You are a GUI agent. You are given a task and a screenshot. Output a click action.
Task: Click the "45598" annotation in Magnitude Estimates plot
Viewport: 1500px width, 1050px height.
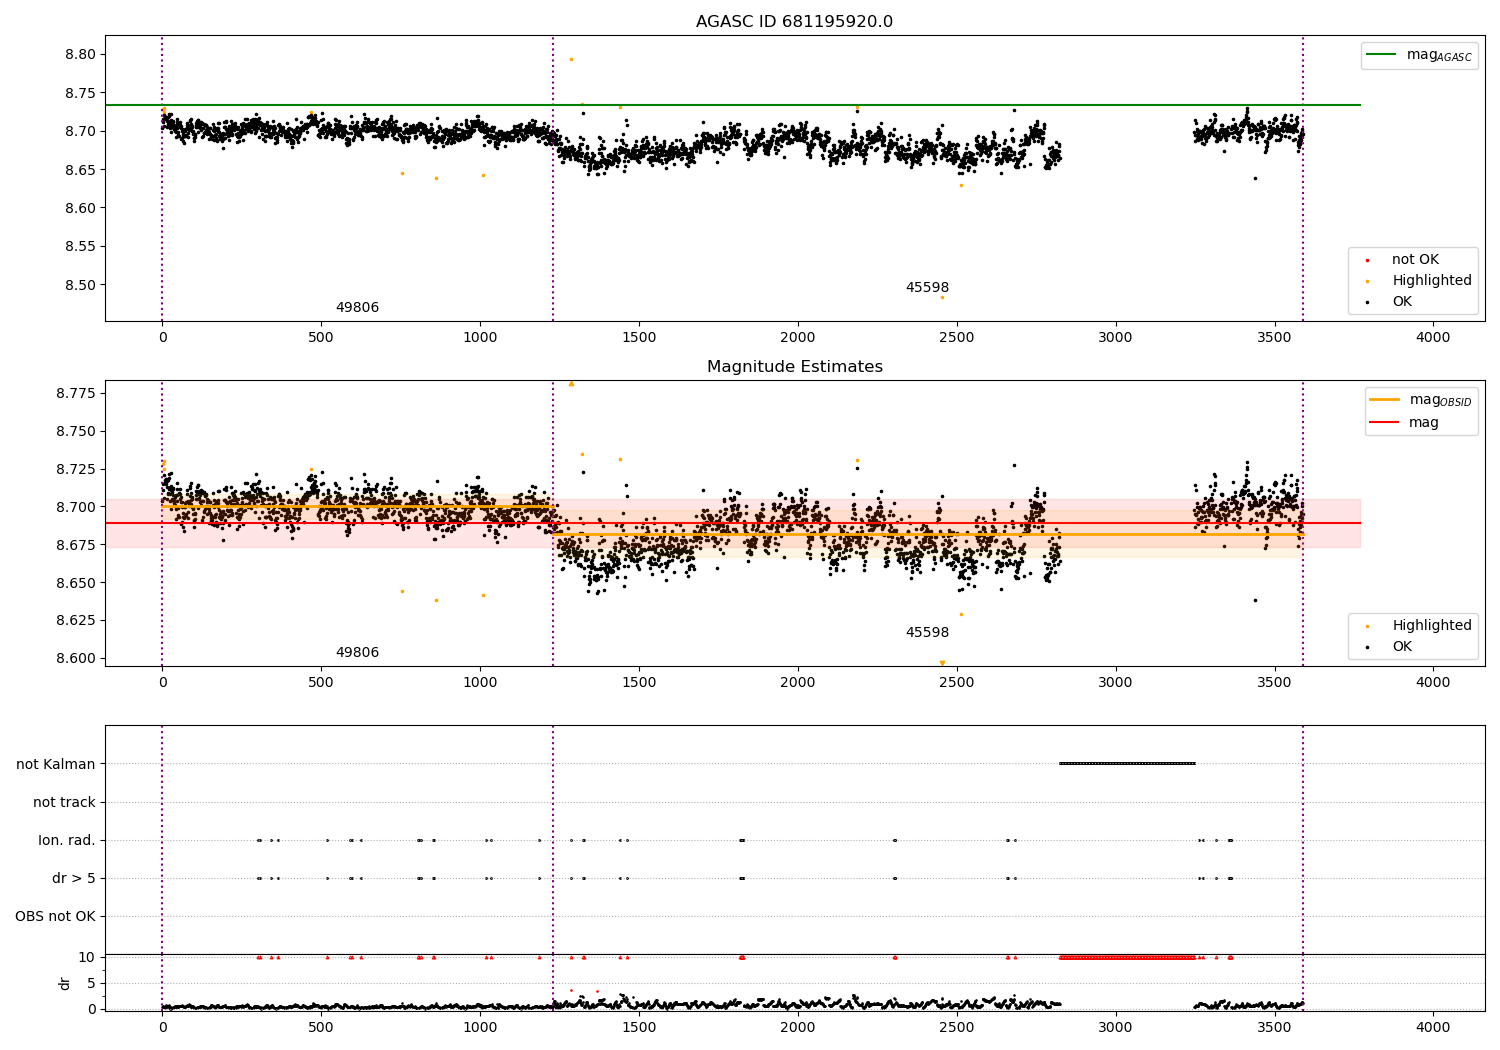coord(927,633)
